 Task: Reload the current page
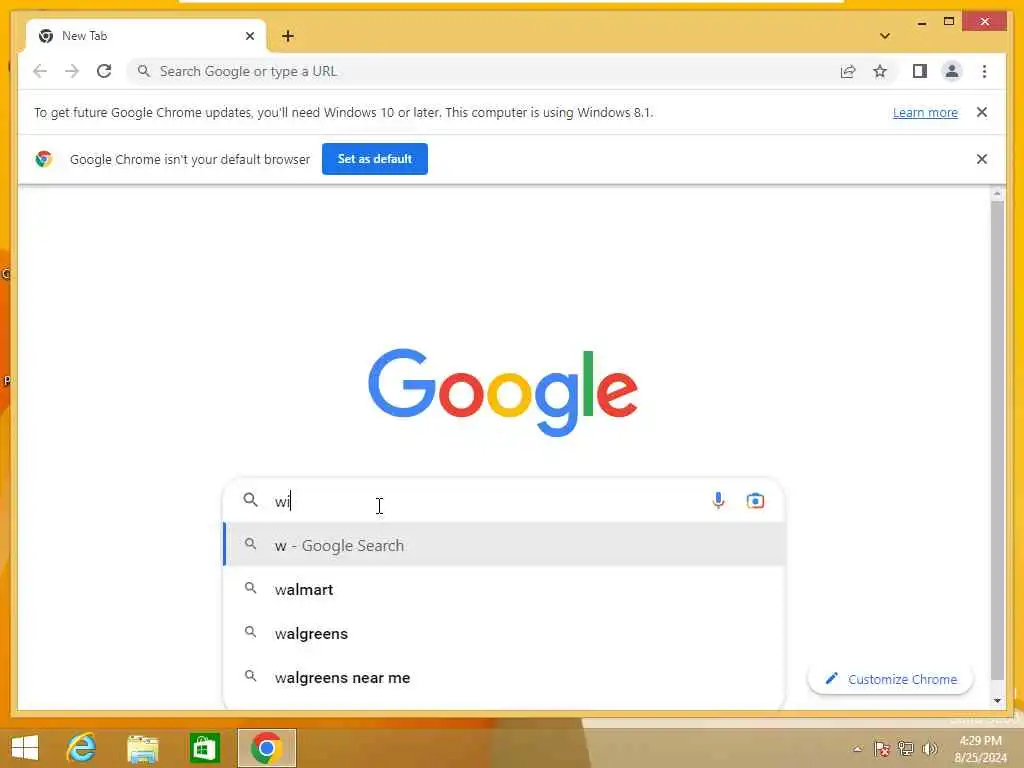(x=104, y=71)
